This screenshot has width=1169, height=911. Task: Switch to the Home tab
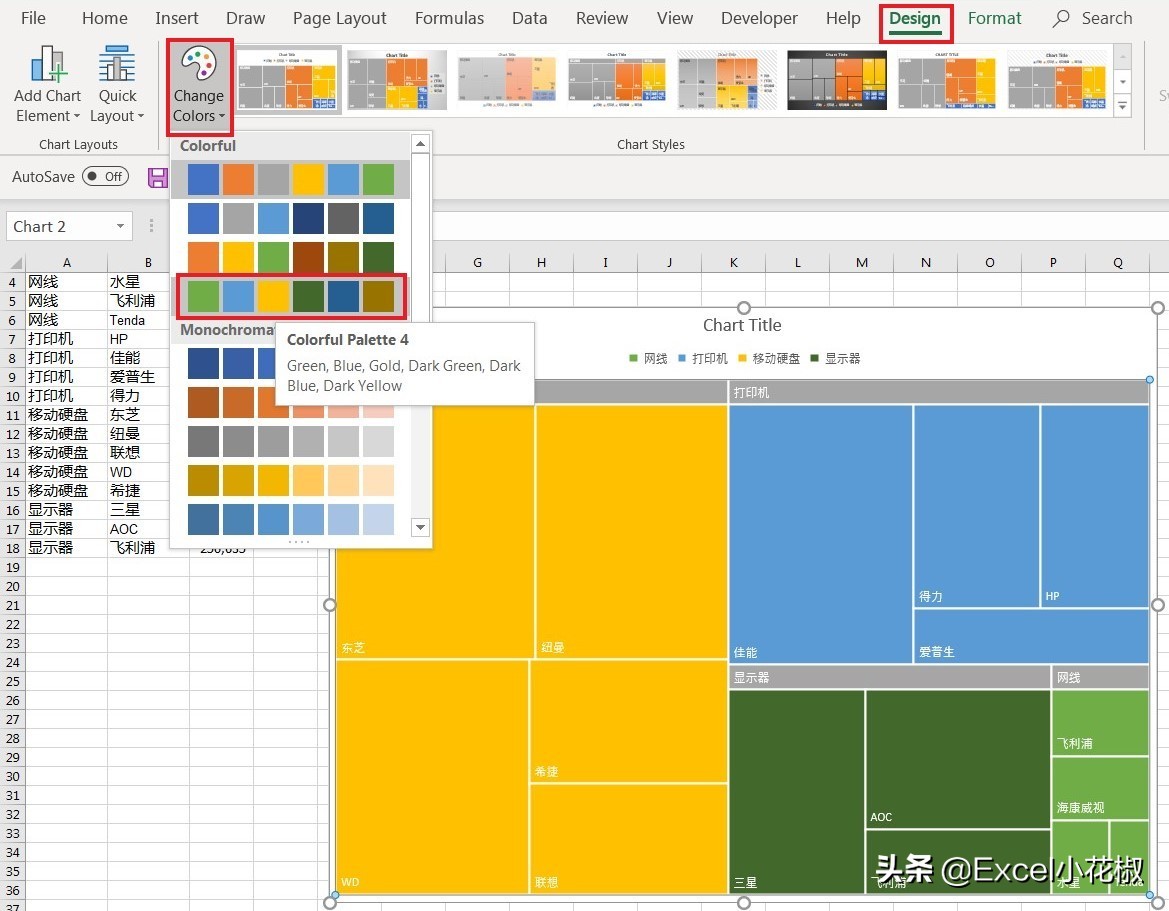104,19
